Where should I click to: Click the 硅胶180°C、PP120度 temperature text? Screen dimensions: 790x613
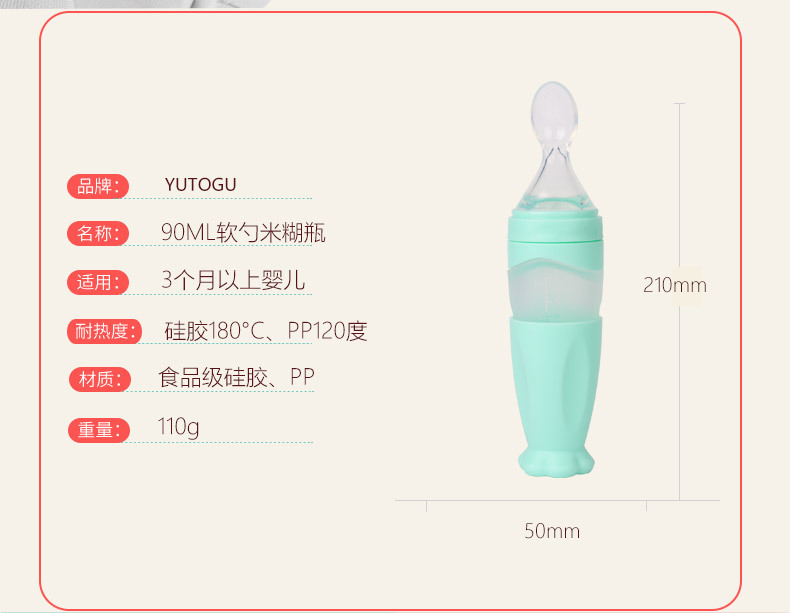266,331
